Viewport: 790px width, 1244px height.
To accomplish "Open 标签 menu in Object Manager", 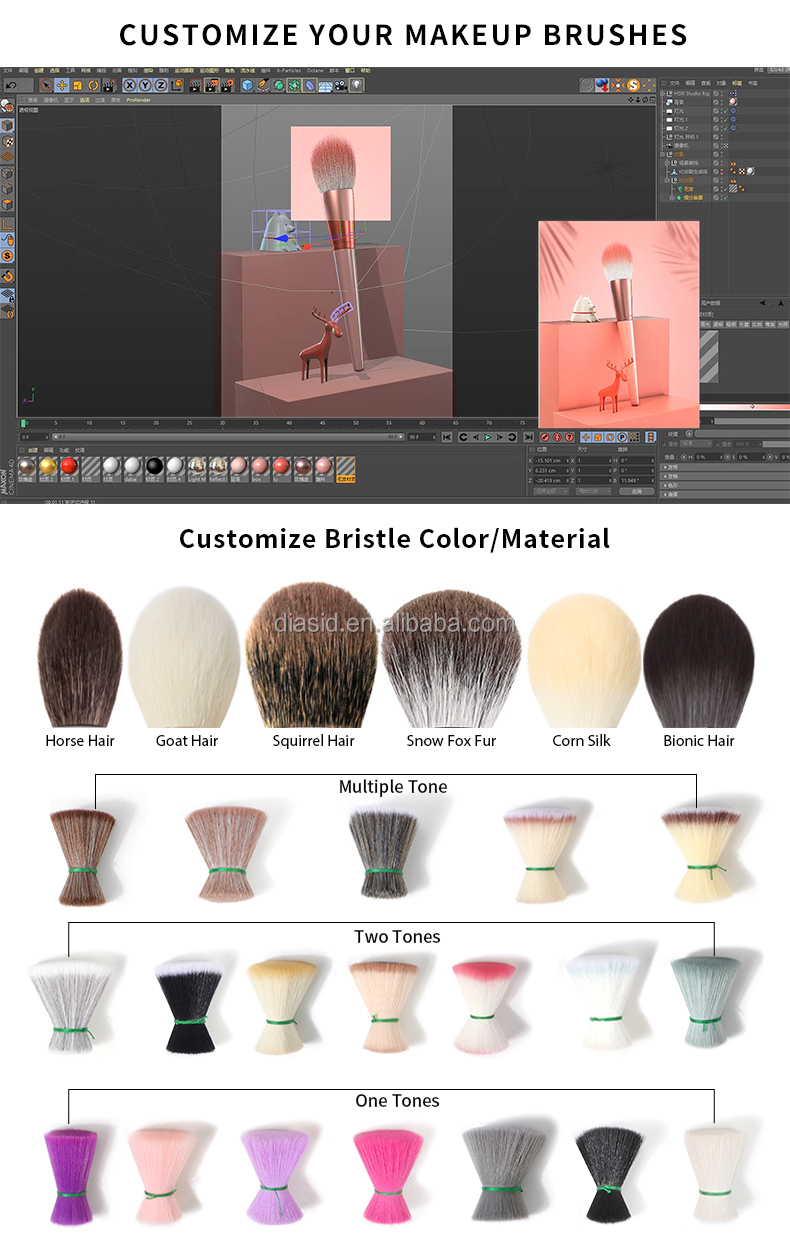I will coord(737,83).
